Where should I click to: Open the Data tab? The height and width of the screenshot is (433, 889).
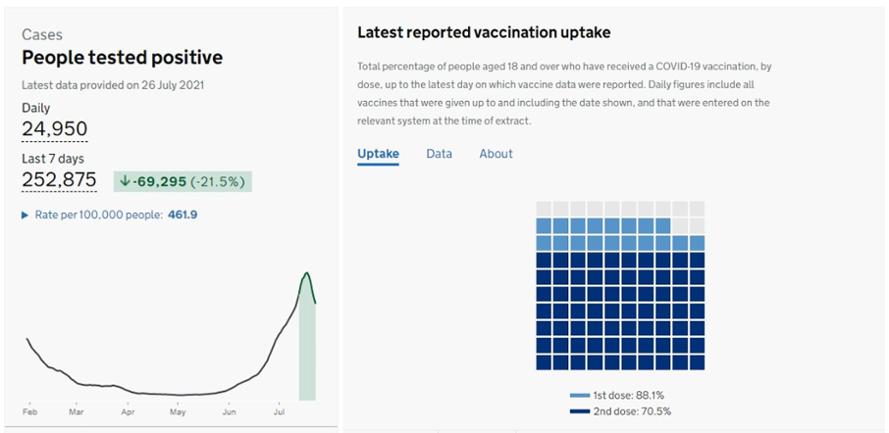click(x=439, y=154)
